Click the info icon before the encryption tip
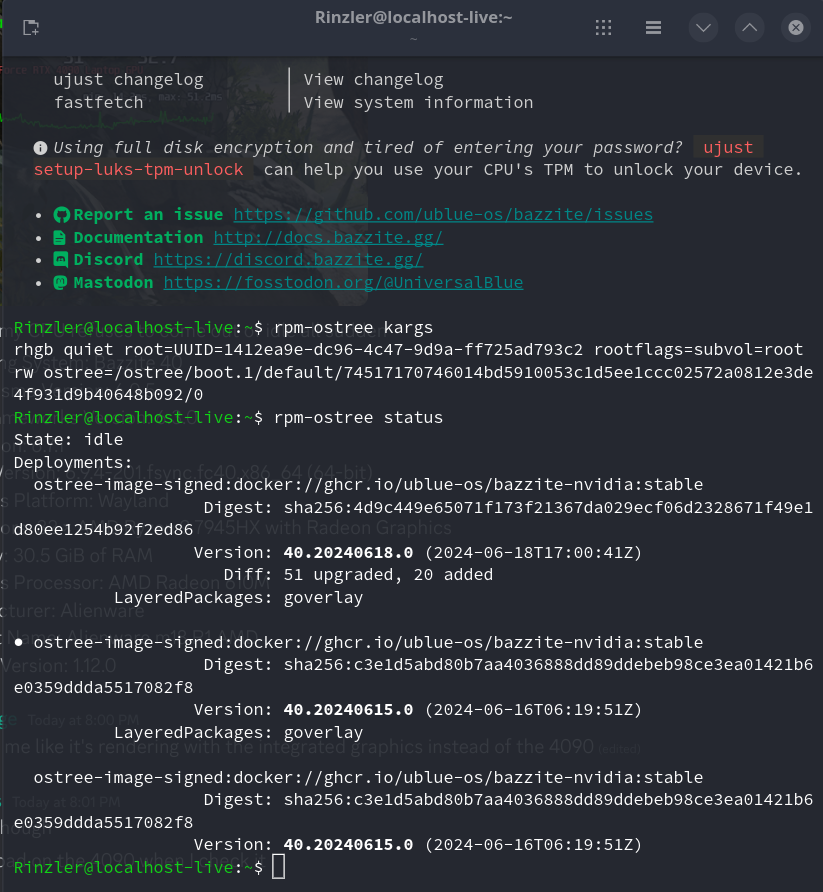 click(x=40, y=147)
